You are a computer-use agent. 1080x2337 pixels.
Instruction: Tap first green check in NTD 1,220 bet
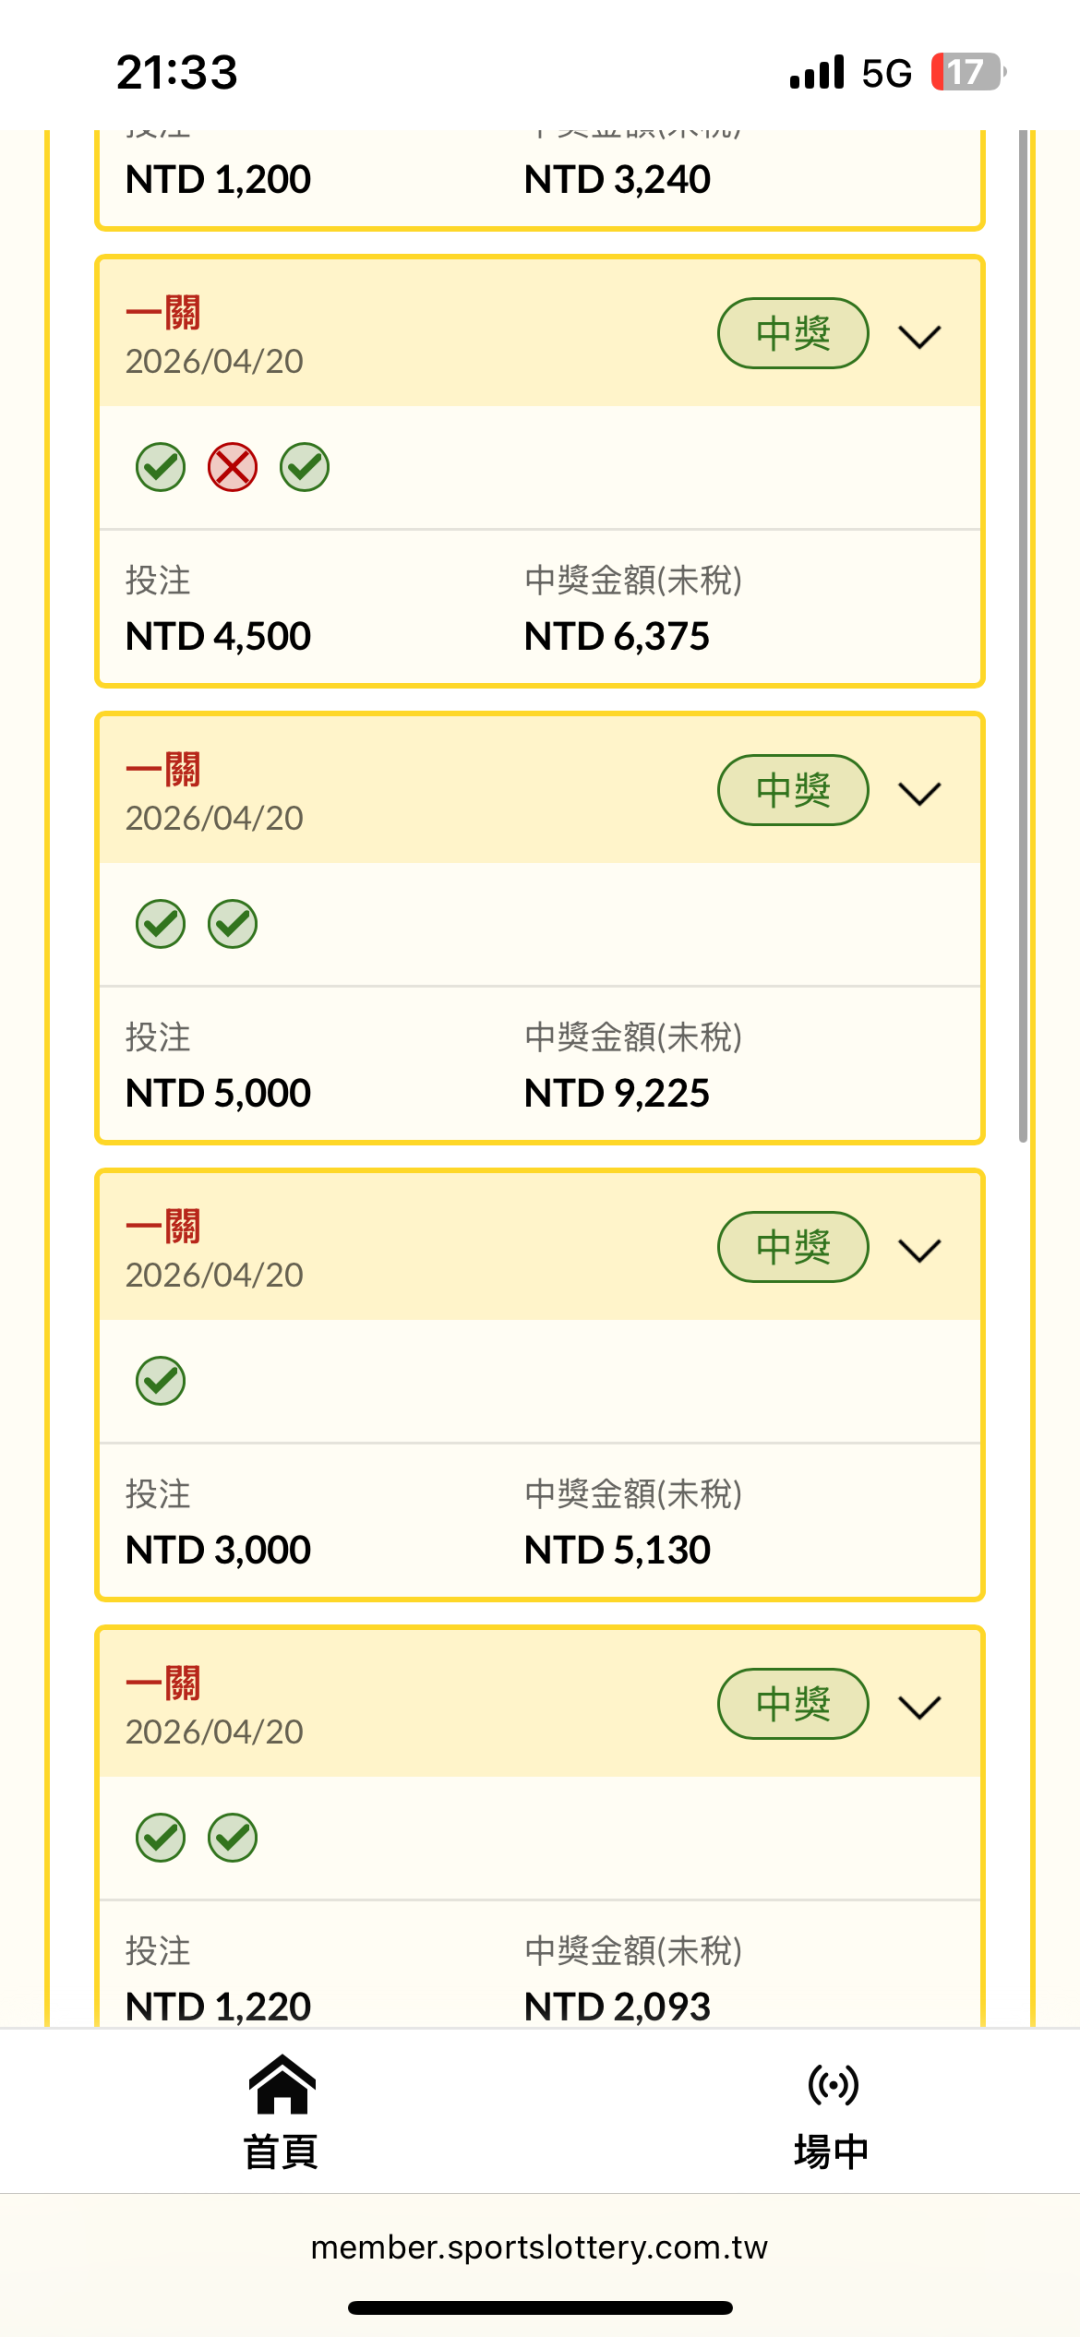160,1838
